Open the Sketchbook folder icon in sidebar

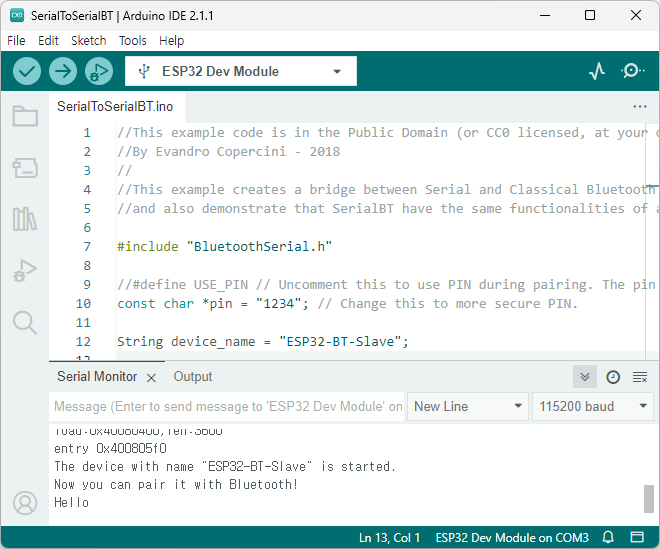pyautogui.click(x=25, y=116)
